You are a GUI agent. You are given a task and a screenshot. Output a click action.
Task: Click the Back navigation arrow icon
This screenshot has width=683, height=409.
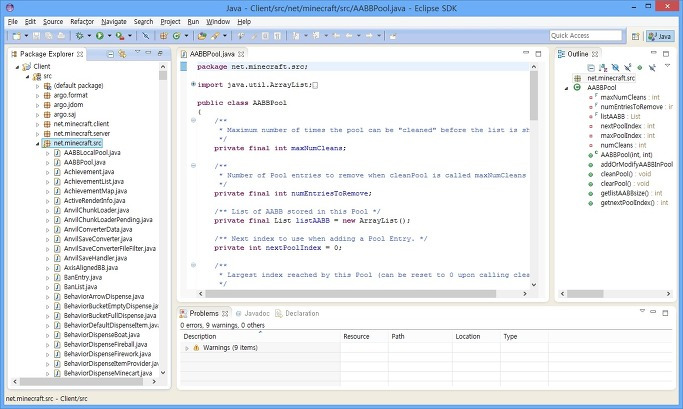[349, 36]
